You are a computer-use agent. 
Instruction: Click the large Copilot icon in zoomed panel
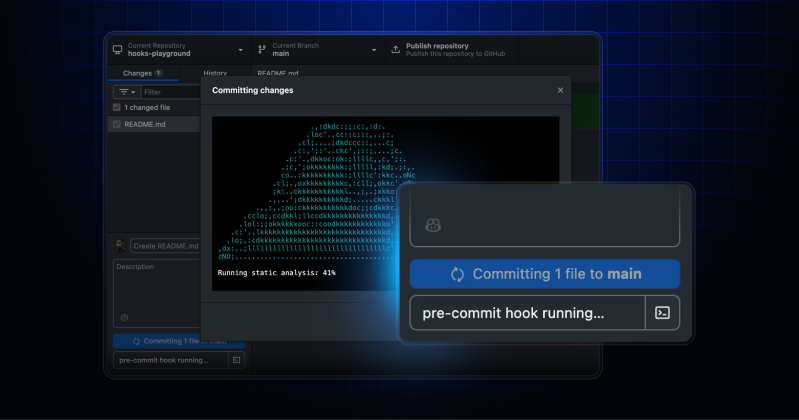[433, 225]
